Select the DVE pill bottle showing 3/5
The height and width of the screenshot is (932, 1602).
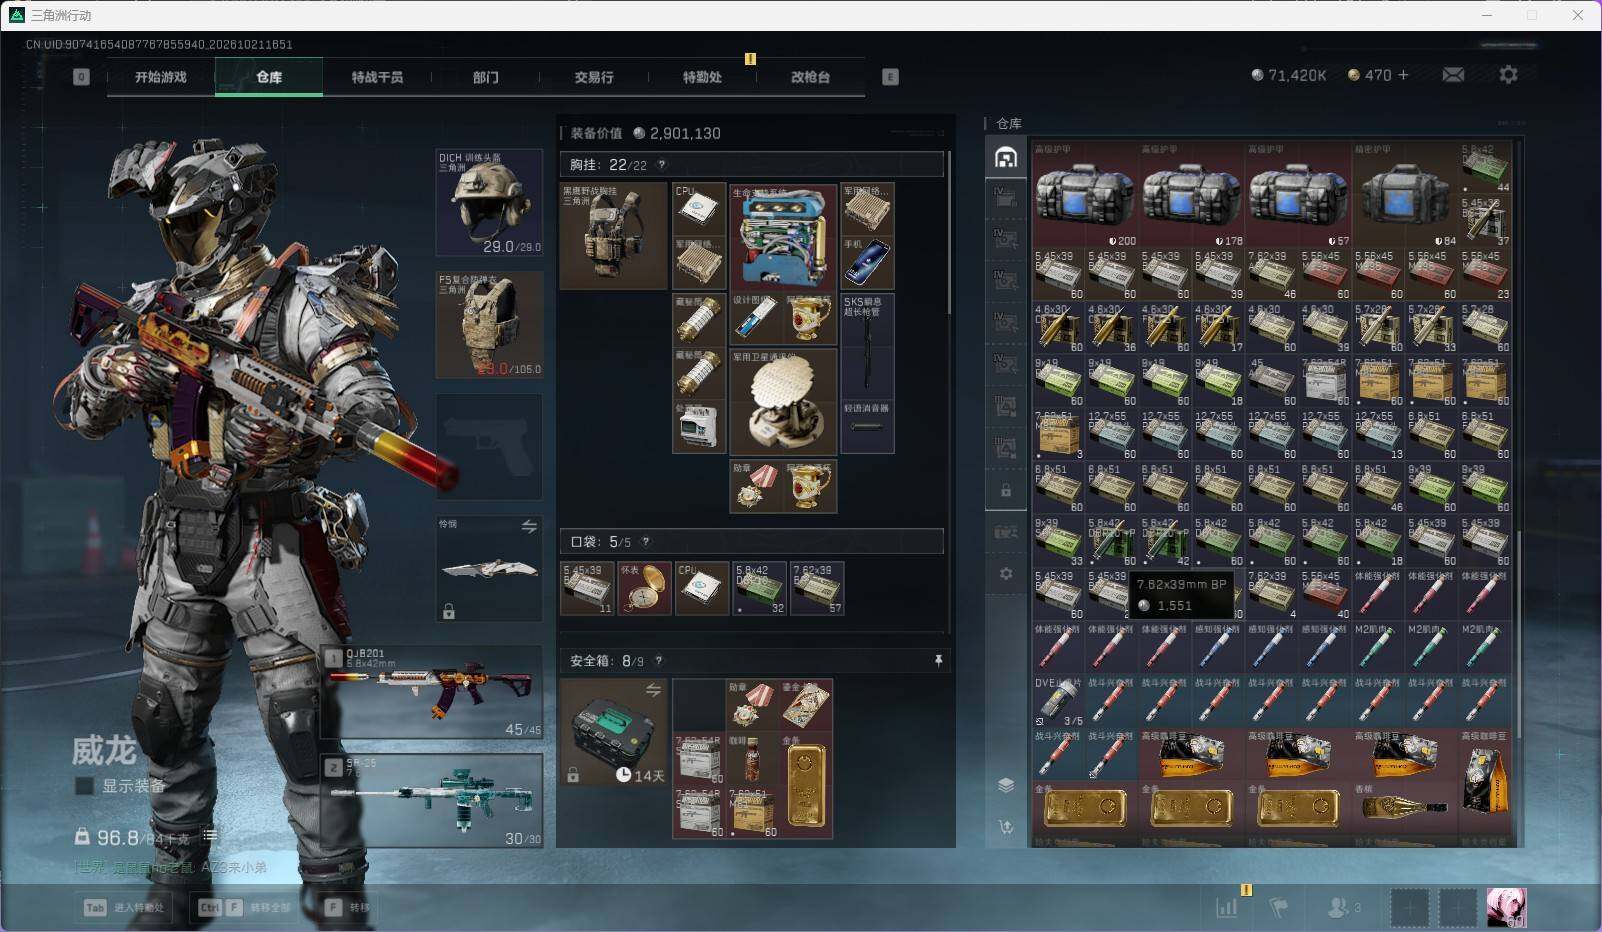[1058, 702]
